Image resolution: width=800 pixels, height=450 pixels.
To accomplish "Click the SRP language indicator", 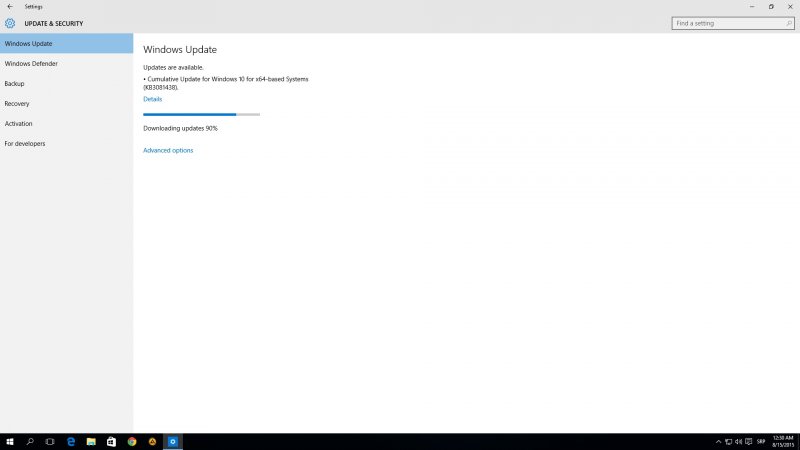I will pos(761,442).
